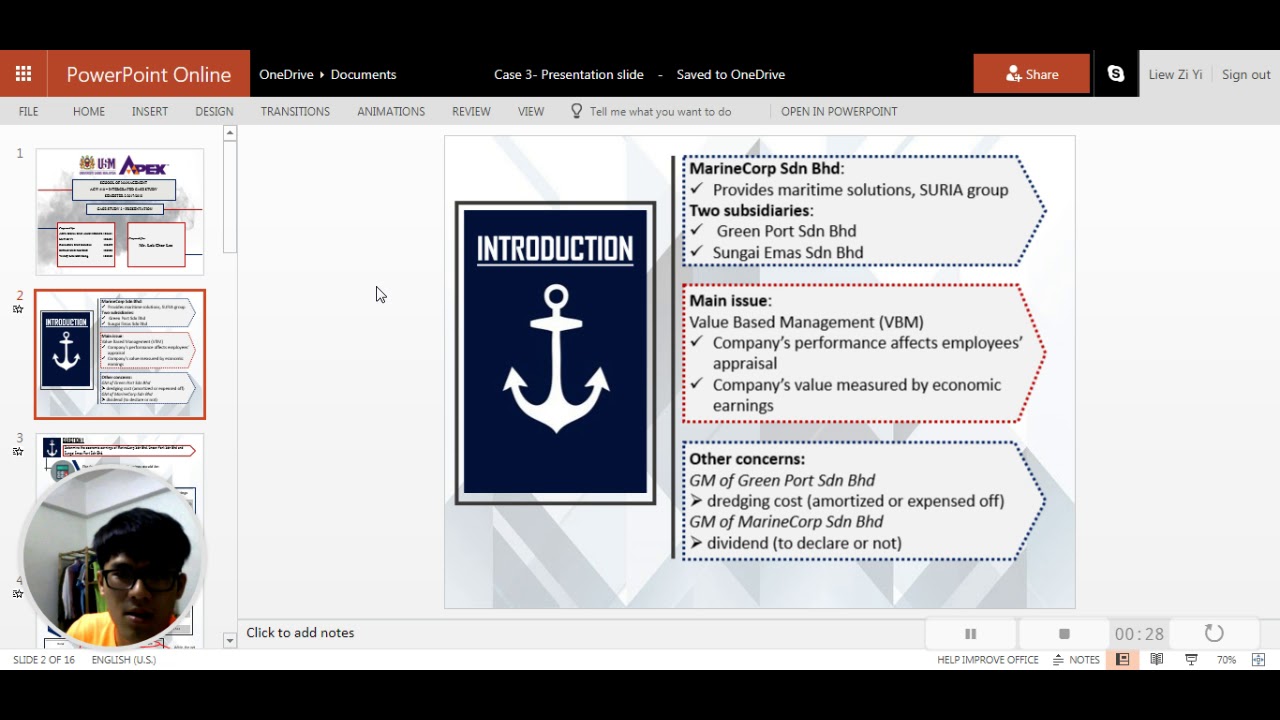Click the Share button
The height and width of the screenshot is (720, 1280).
pyautogui.click(x=1032, y=74)
